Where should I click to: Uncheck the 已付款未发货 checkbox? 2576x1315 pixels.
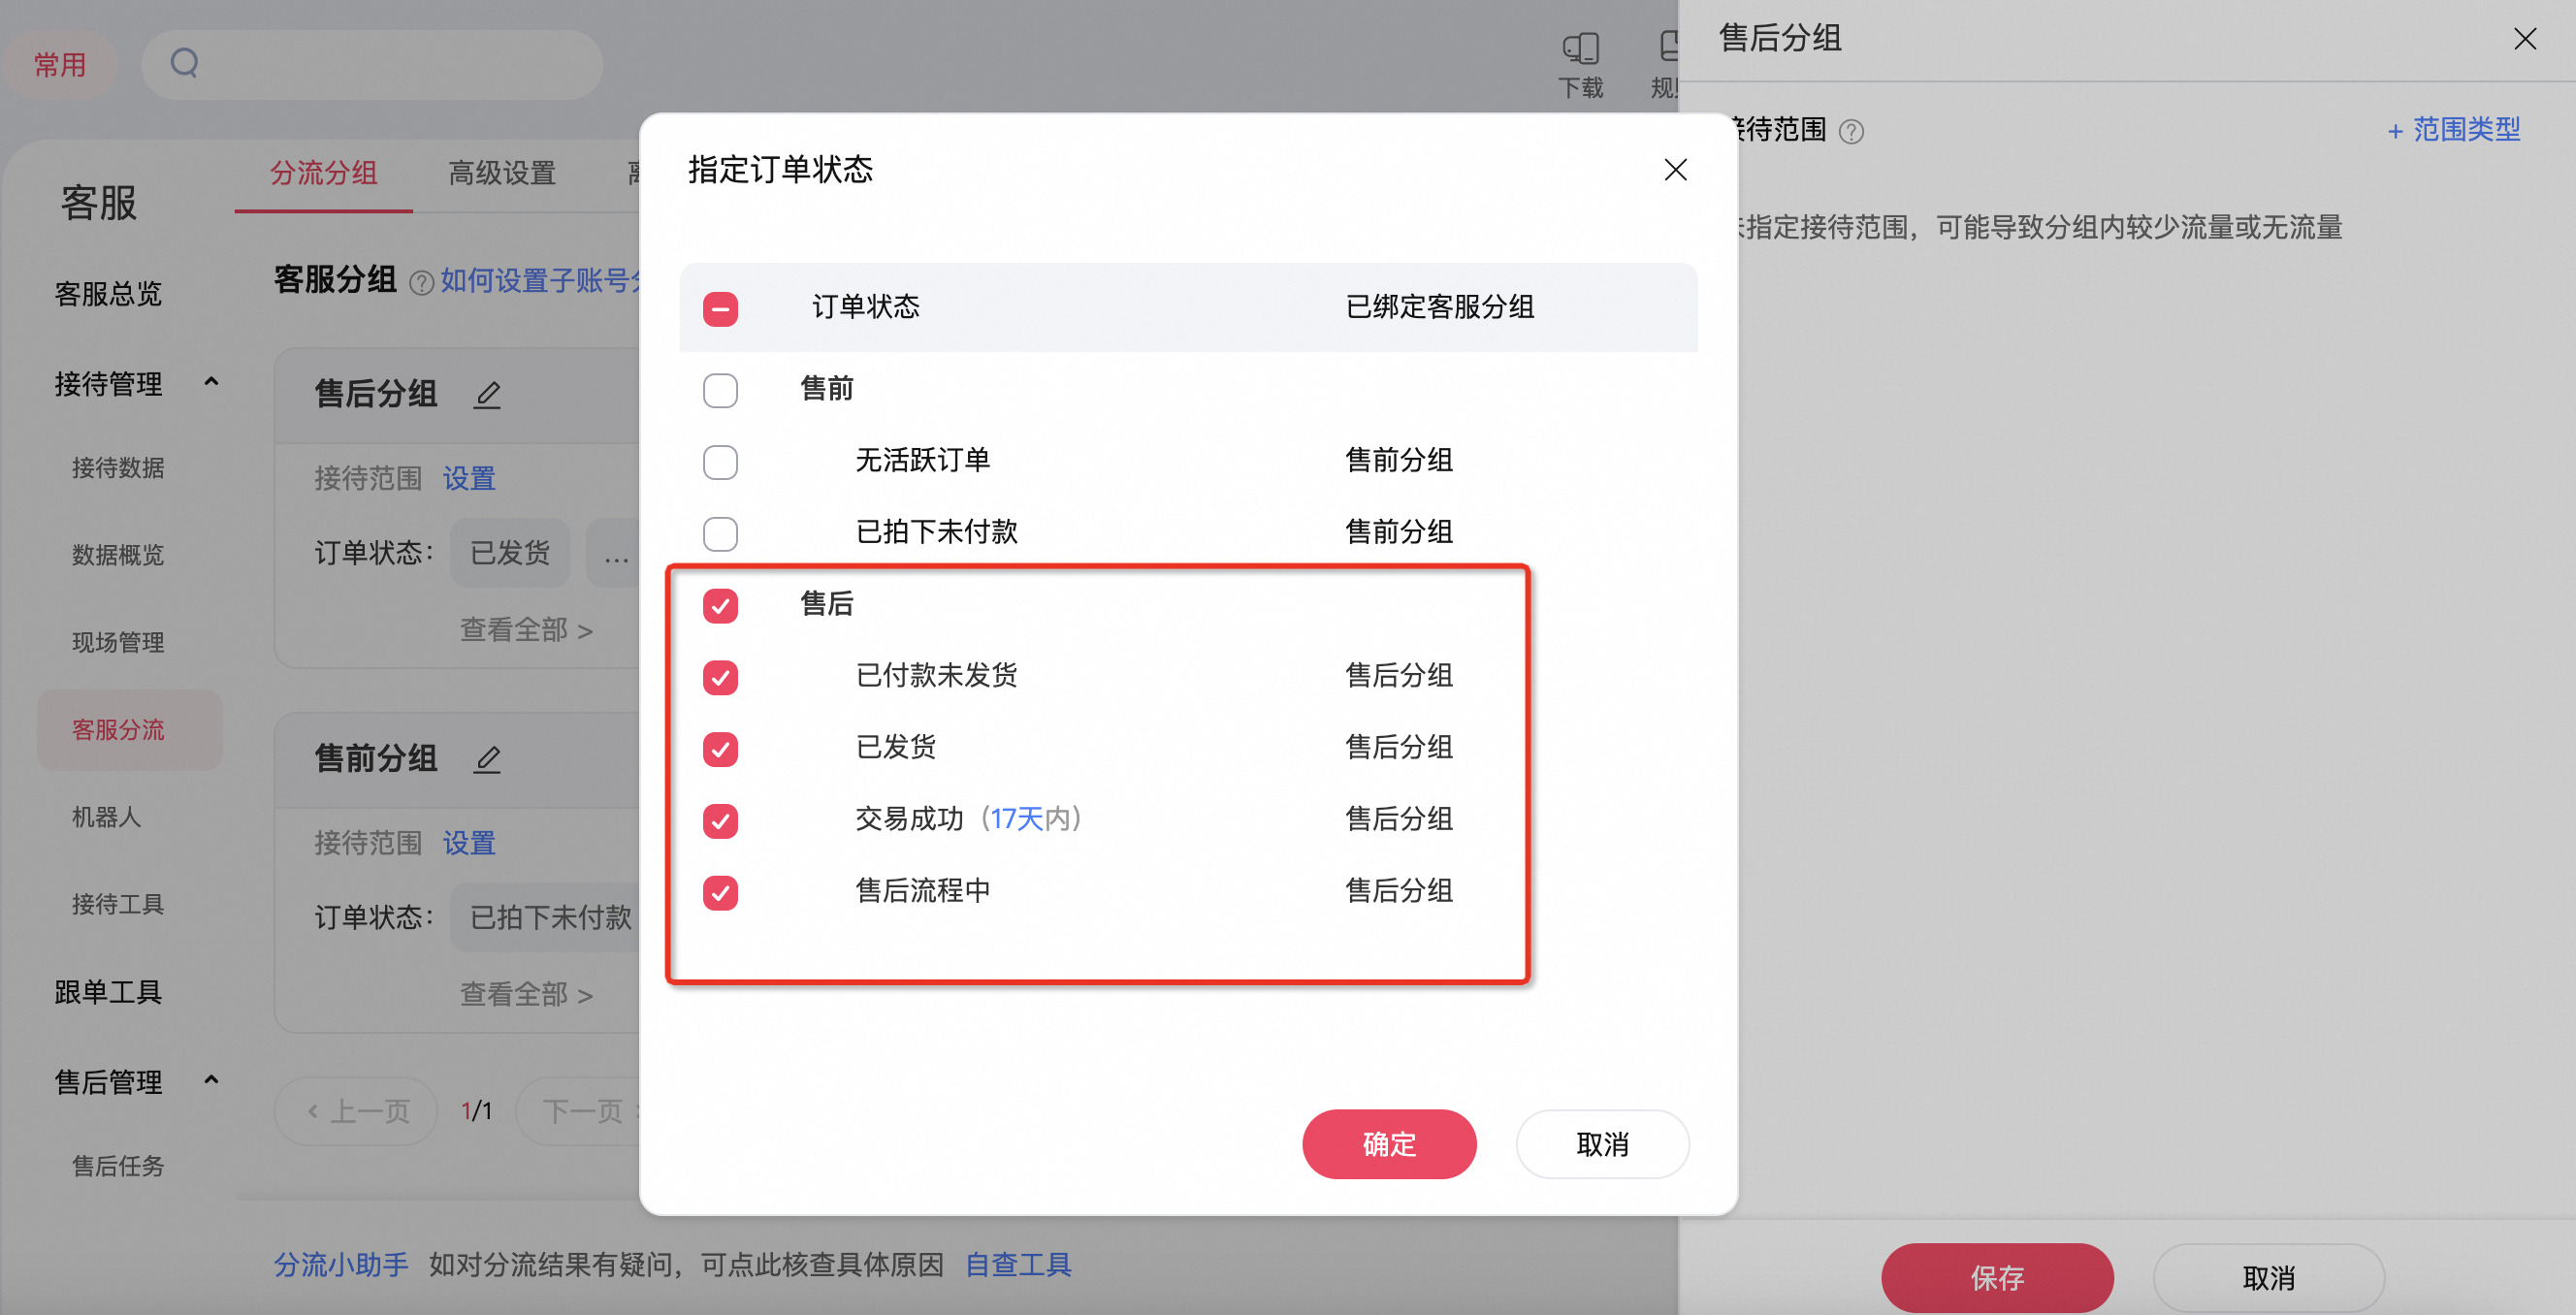click(720, 677)
